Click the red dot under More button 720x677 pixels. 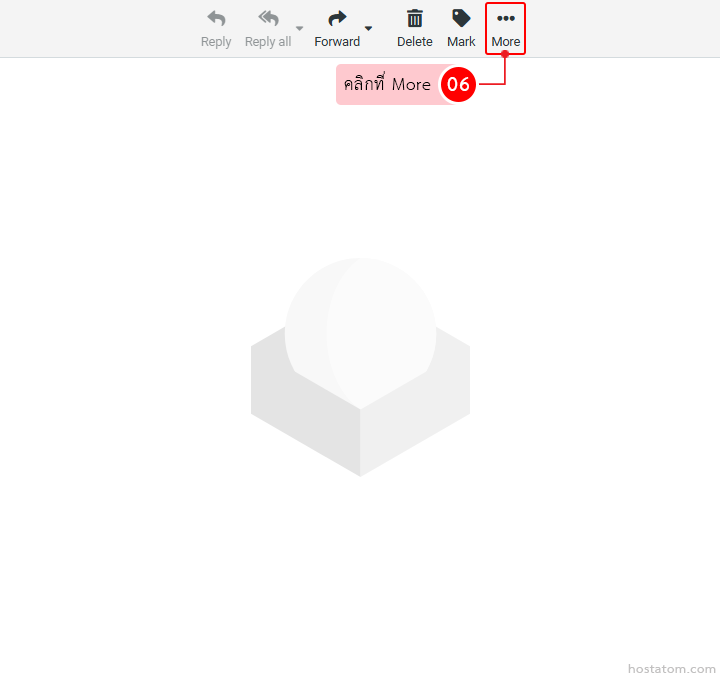pyautogui.click(x=505, y=54)
